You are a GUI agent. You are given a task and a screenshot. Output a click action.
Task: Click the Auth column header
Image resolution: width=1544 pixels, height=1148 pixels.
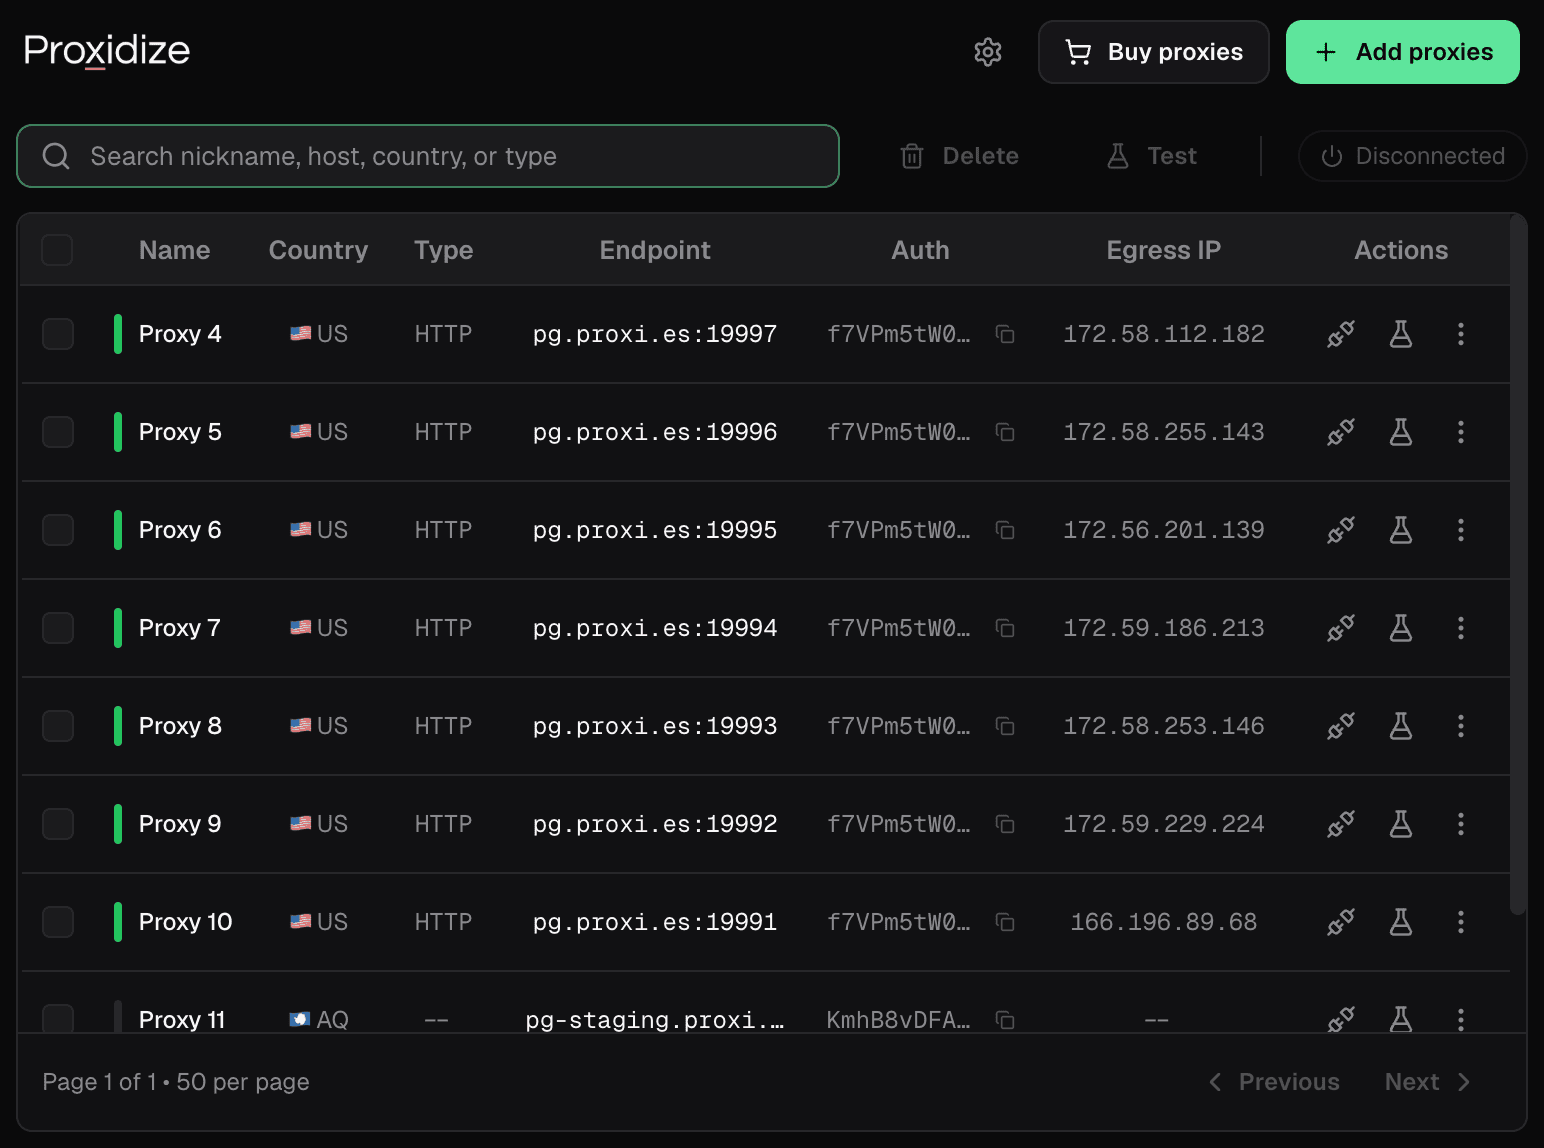pos(921,250)
